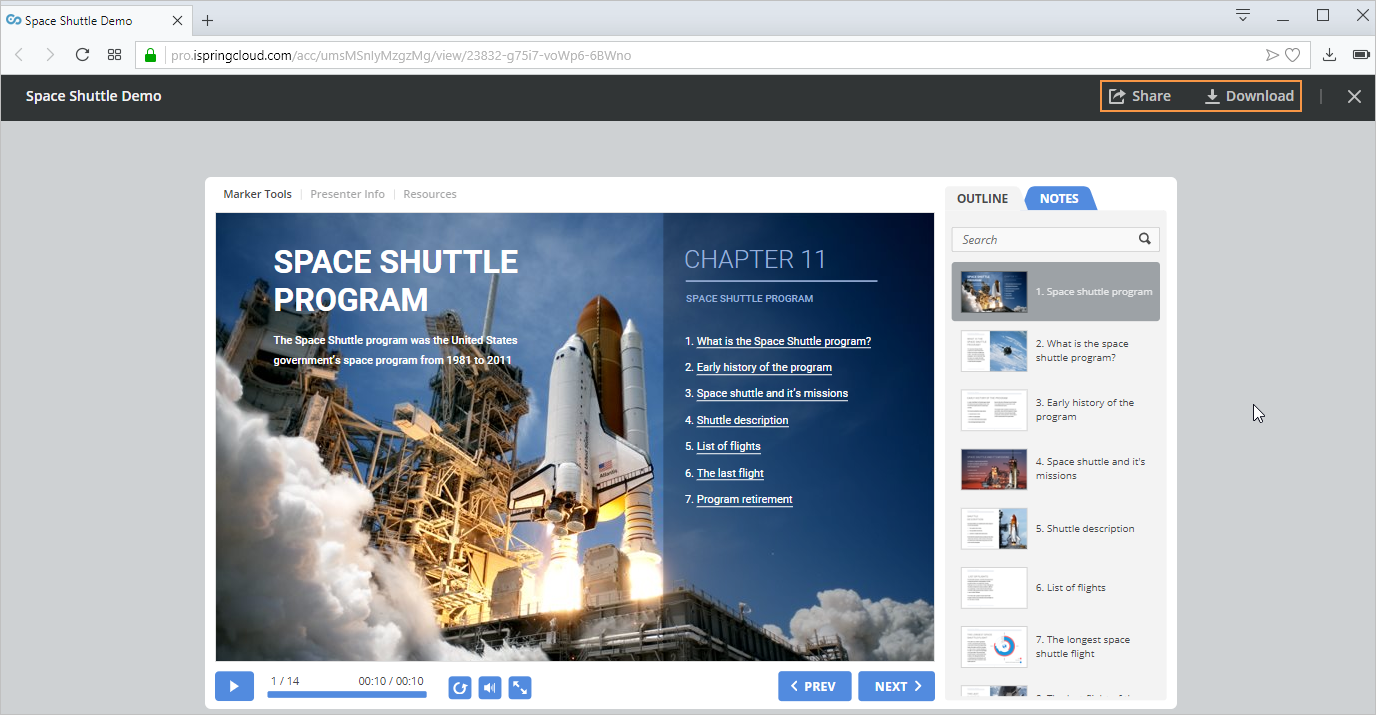This screenshot has width=1376, height=715.
Task: Select outline slide 2 'What is the space shuttle program?'
Action: coord(1056,351)
